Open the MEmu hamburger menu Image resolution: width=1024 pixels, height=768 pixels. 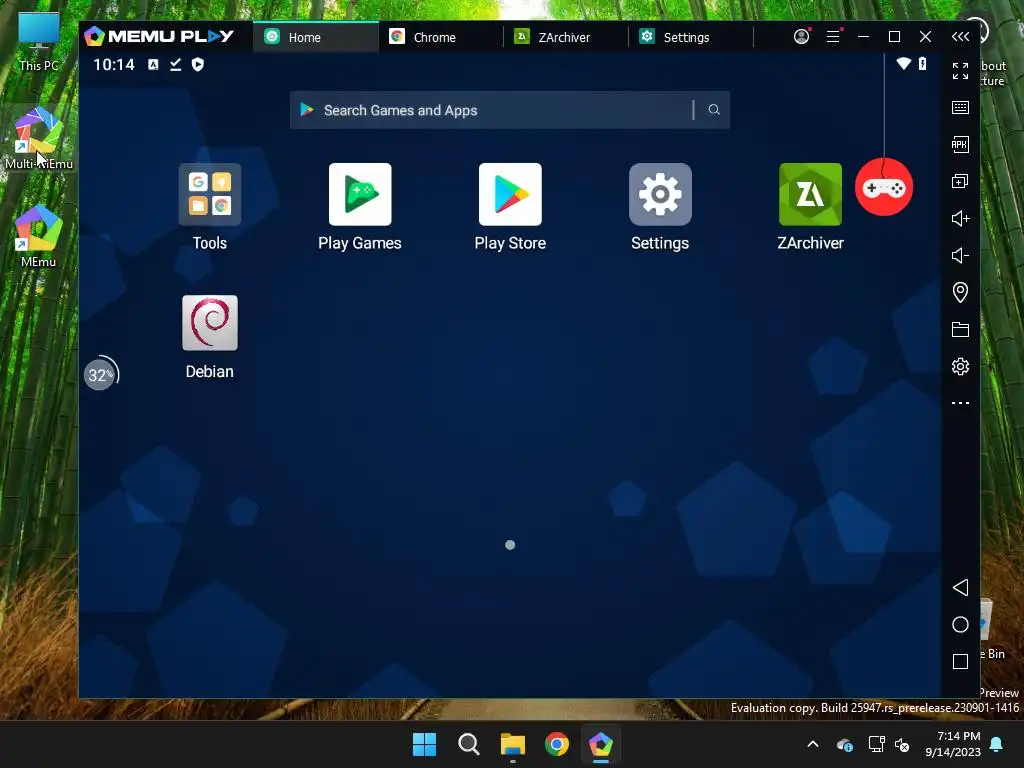[x=833, y=37]
